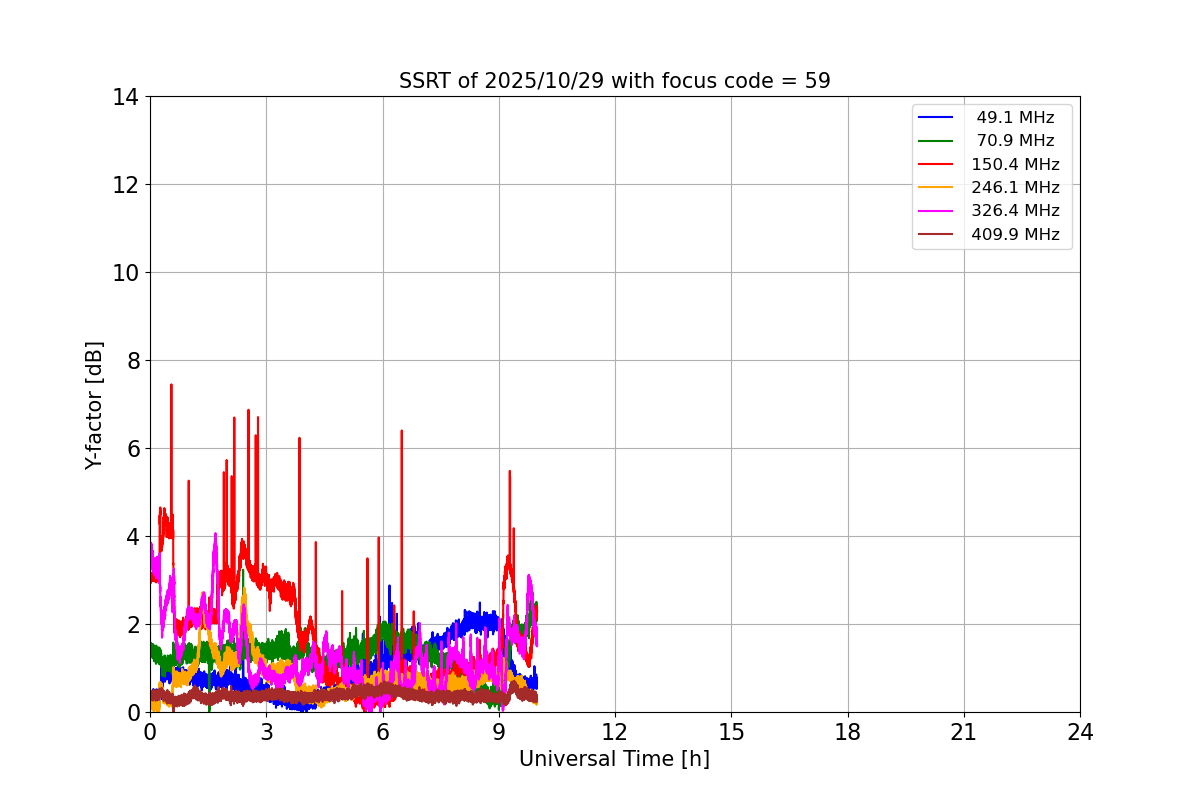Click the brown 409.9 MHz legend line

(x=936, y=234)
